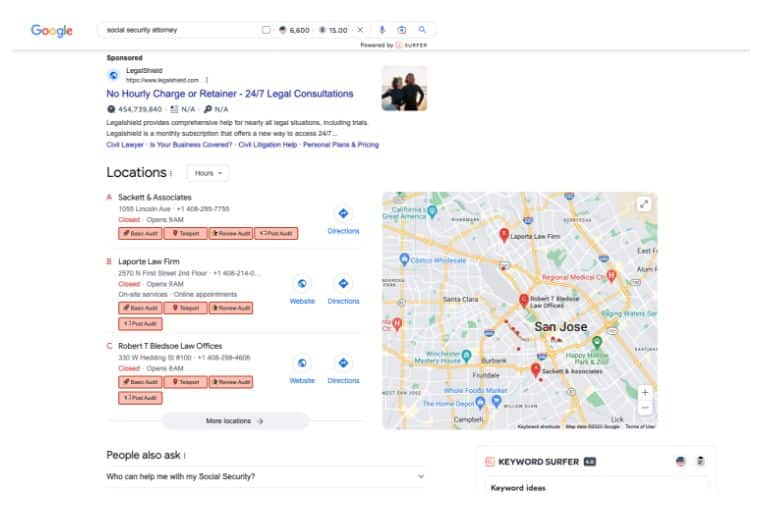Image resolution: width=760 pixels, height=520 pixels.
Task: Expand the Hours filter dropdown
Action: click(208, 173)
